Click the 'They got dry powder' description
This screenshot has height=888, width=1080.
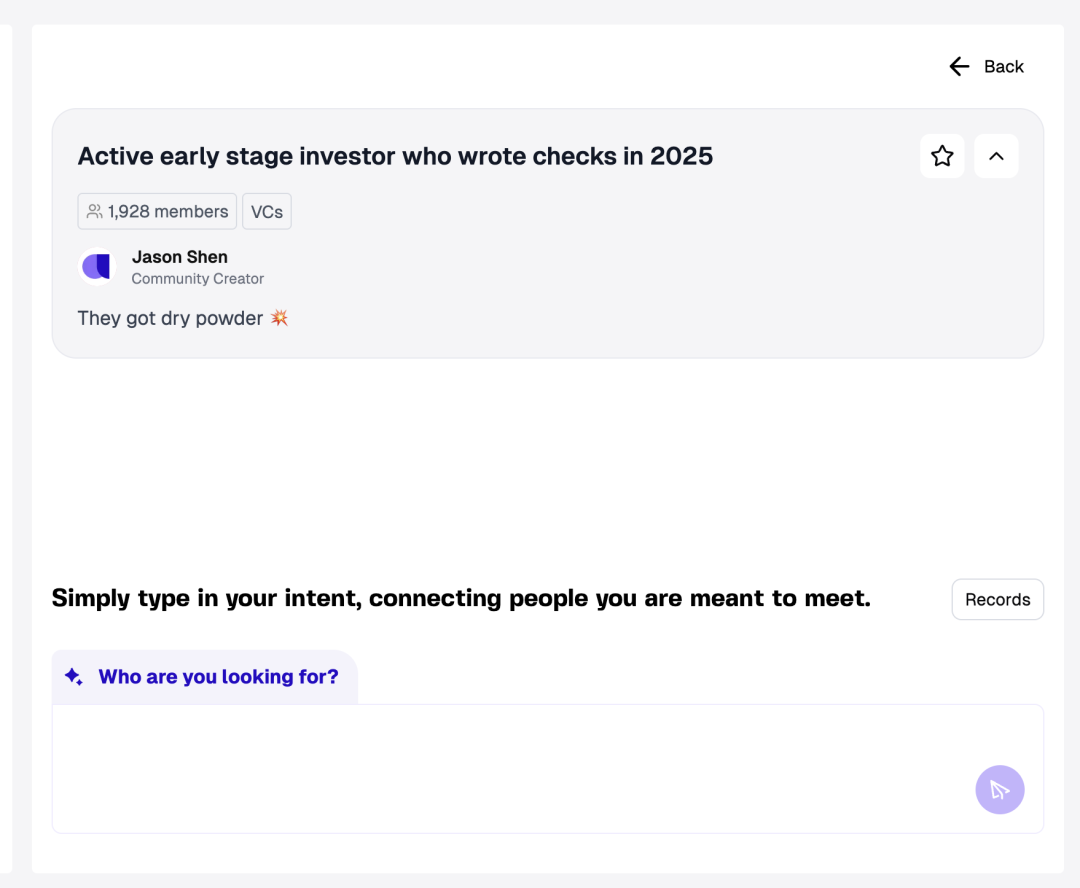pos(170,318)
